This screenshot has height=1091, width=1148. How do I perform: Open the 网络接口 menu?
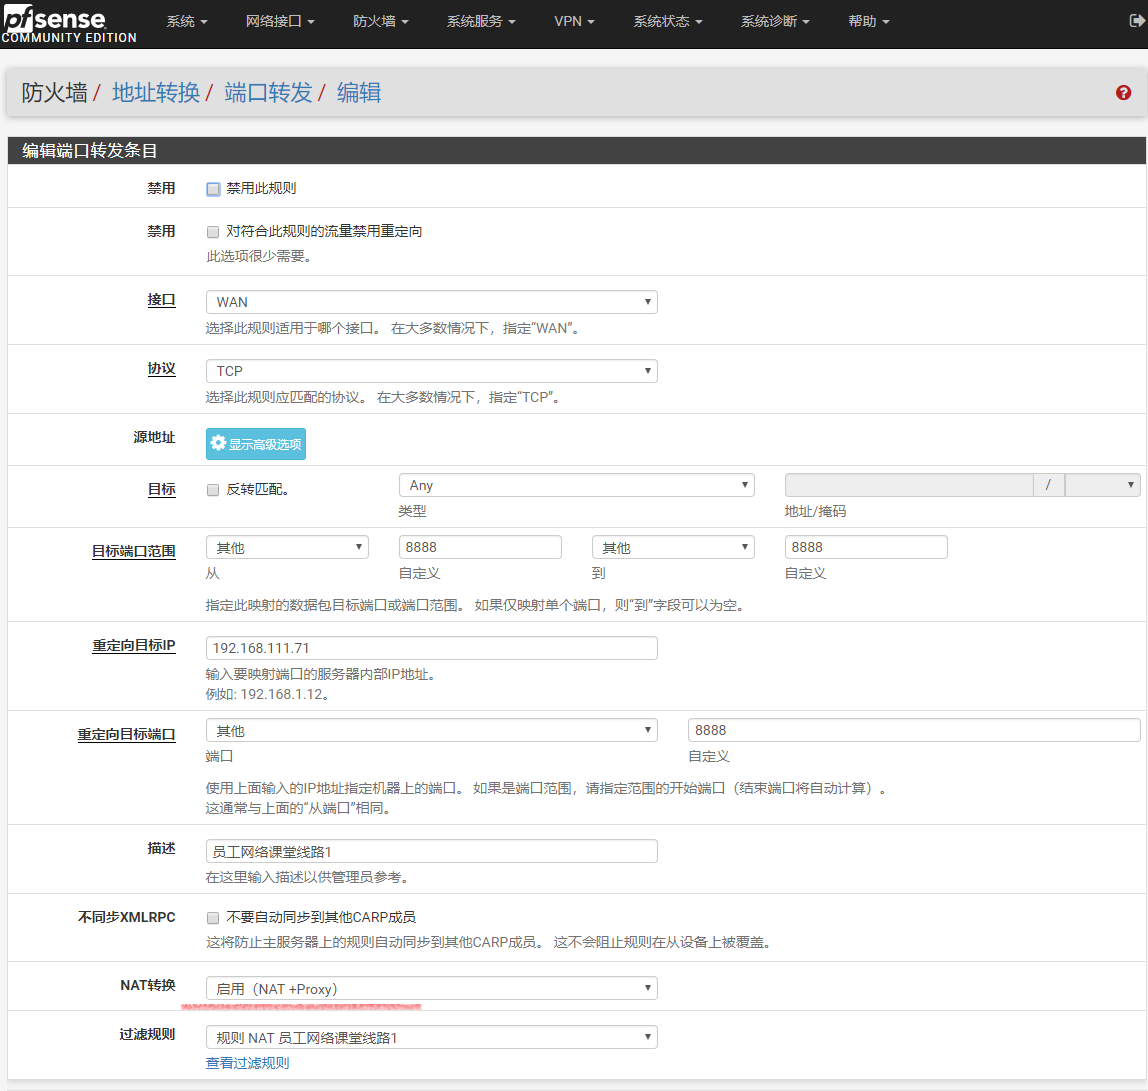point(280,21)
